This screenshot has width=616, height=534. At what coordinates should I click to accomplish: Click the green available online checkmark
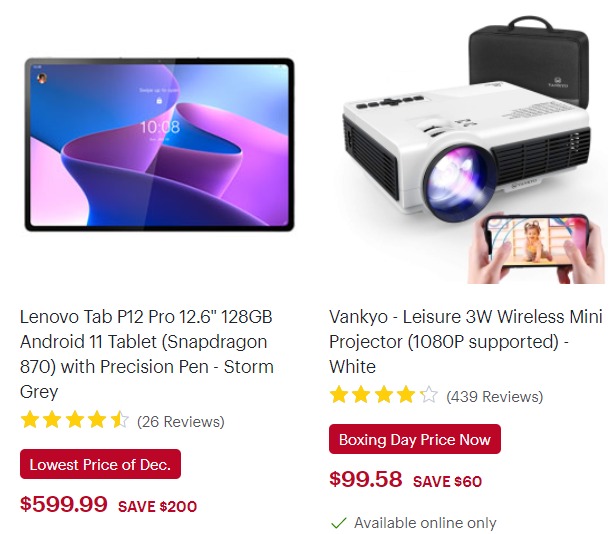pos(338,523)
